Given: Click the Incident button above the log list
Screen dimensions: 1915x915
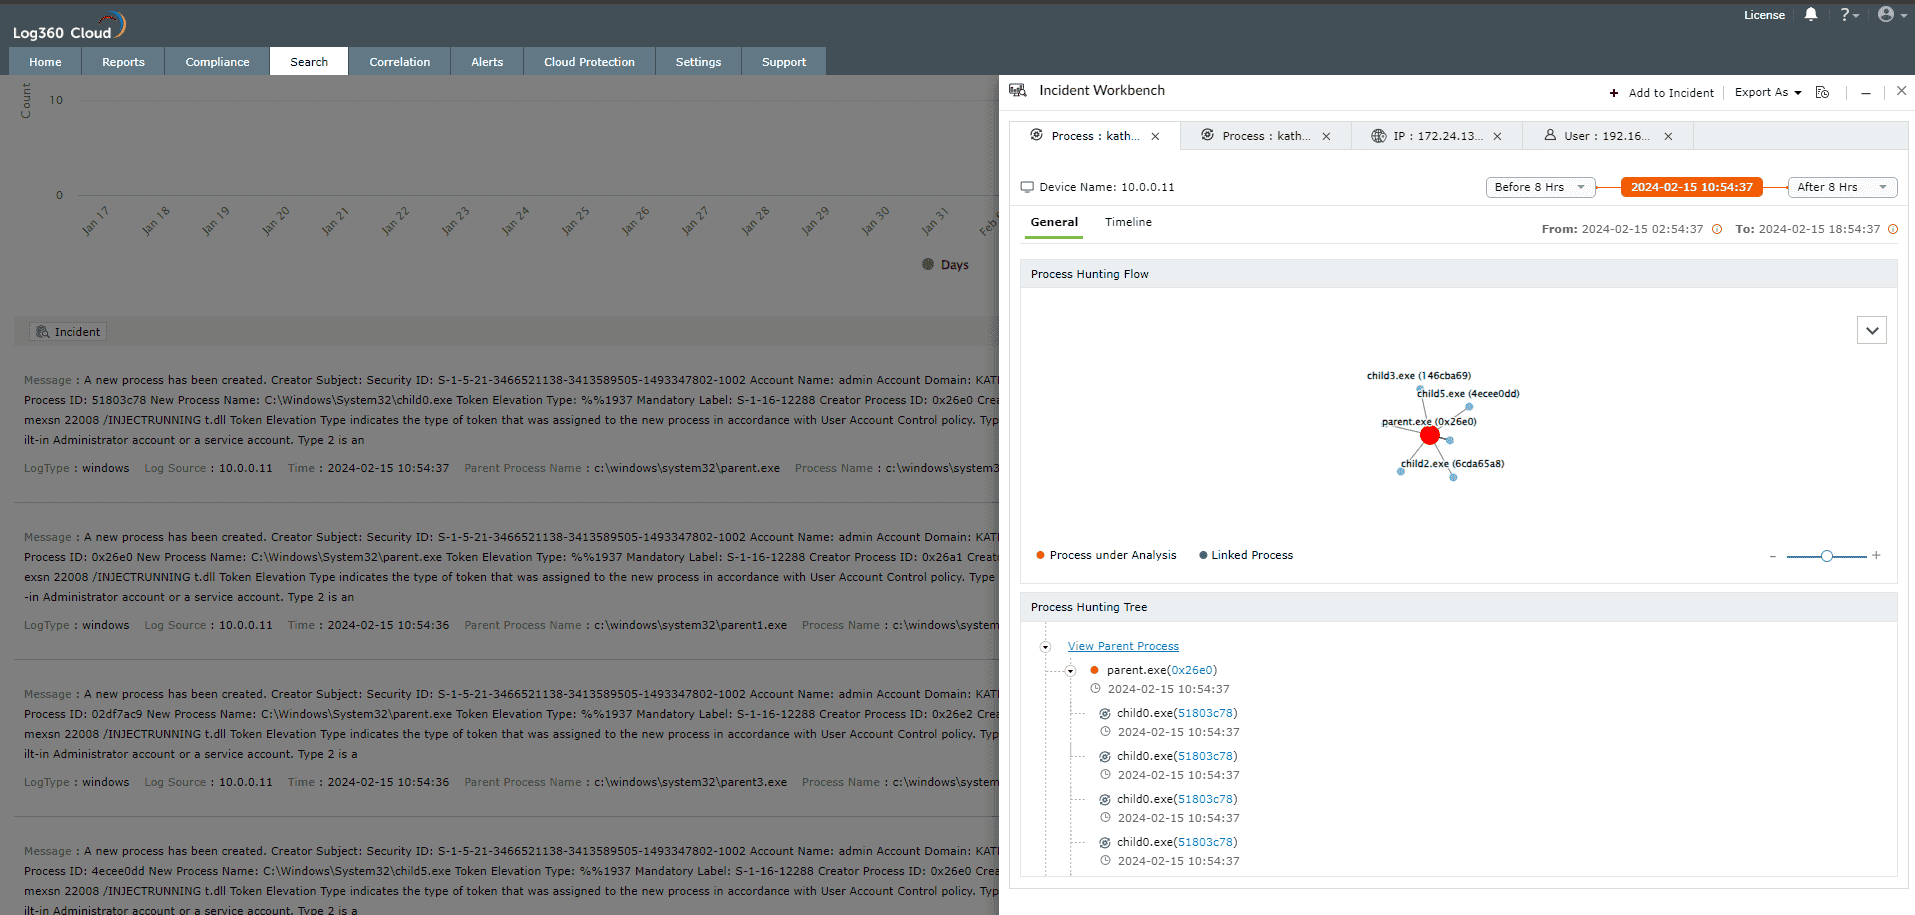Looking at the screenshot, I should coord(68,332).
